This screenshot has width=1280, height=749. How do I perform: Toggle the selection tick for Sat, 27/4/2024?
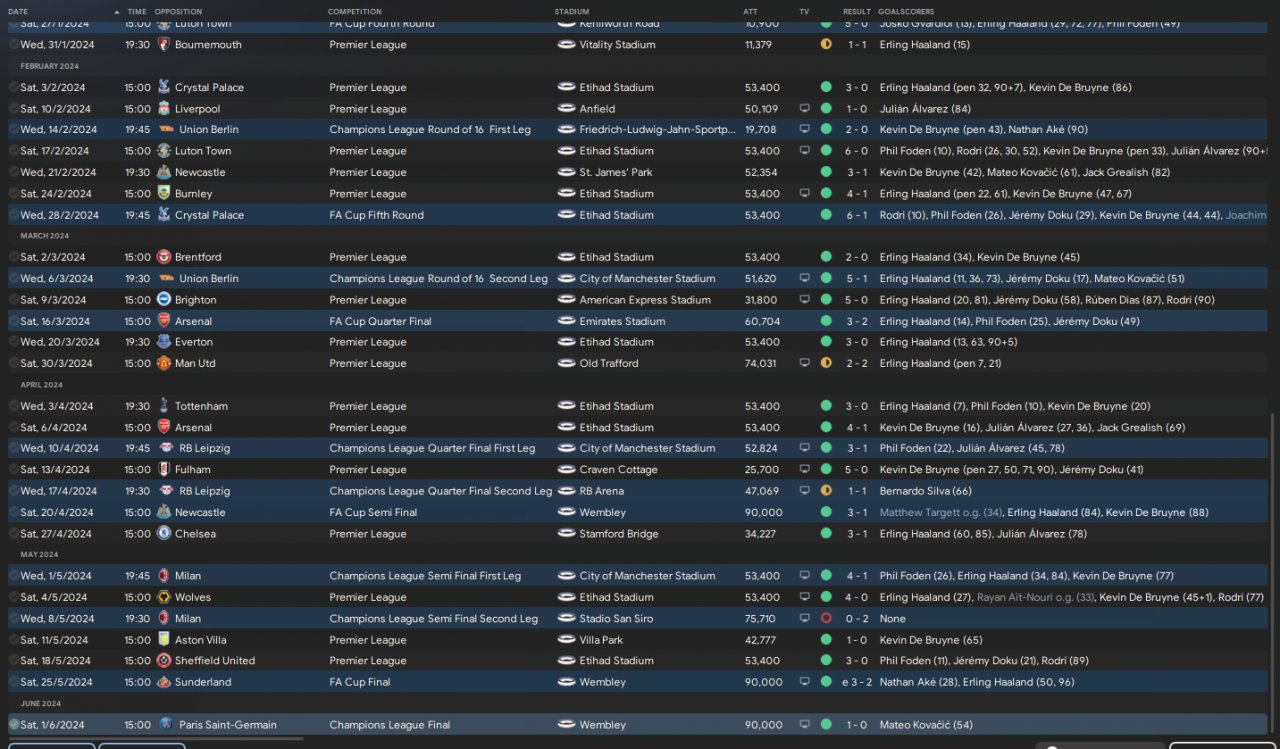click(x=14, y=534)
